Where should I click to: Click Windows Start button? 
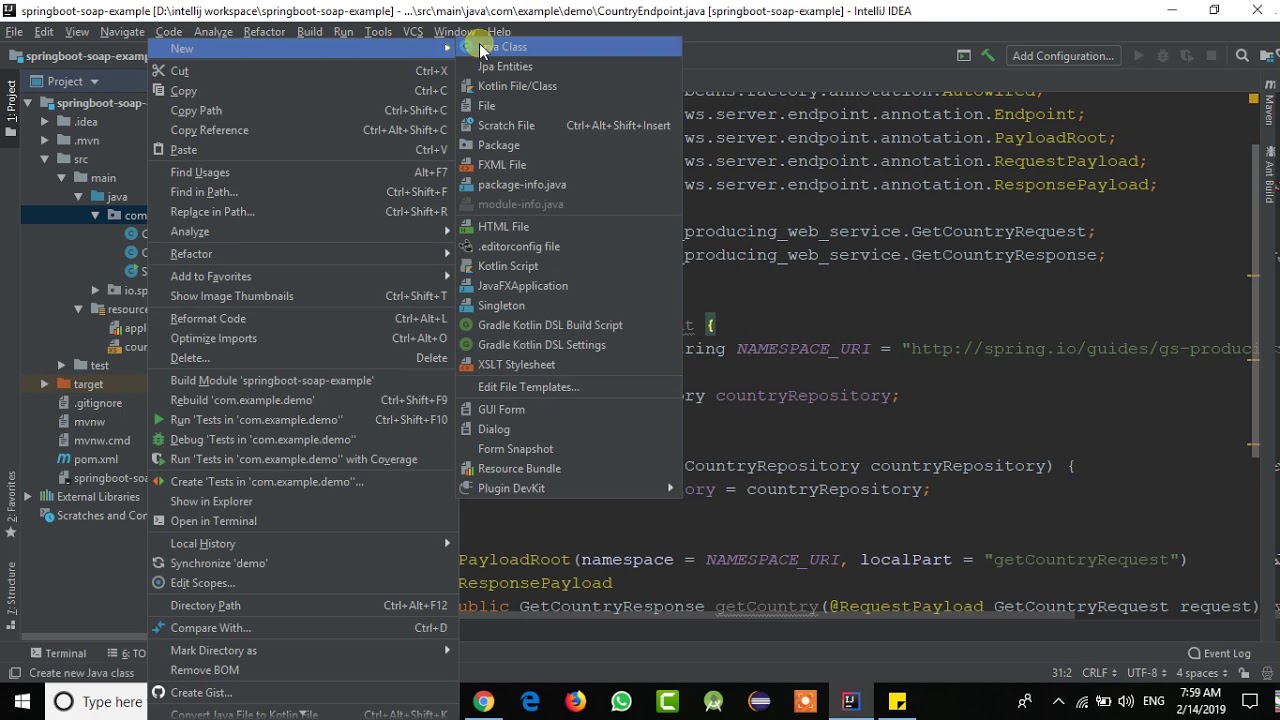(x=22, y=702)
